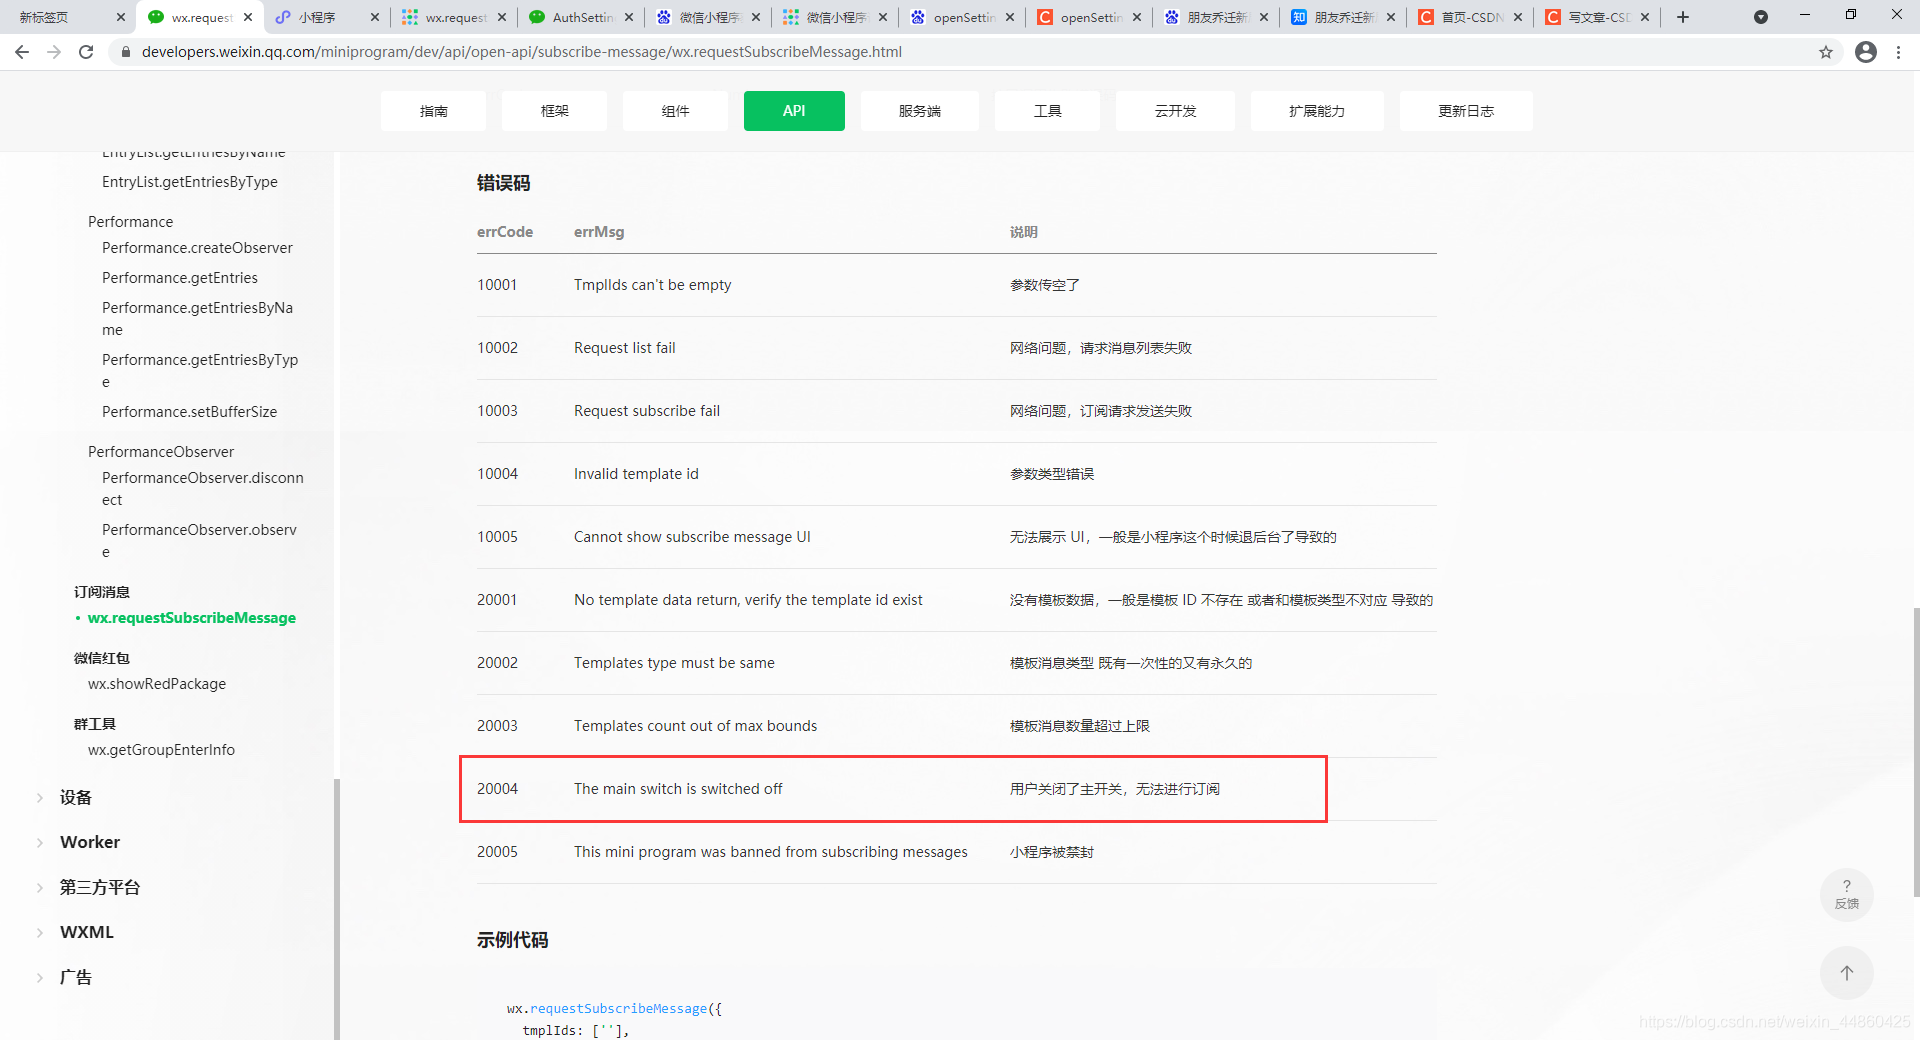Click the 错误码 section heading
The width and height of the screenshot is (1920, 1040).
click(503, 183)
